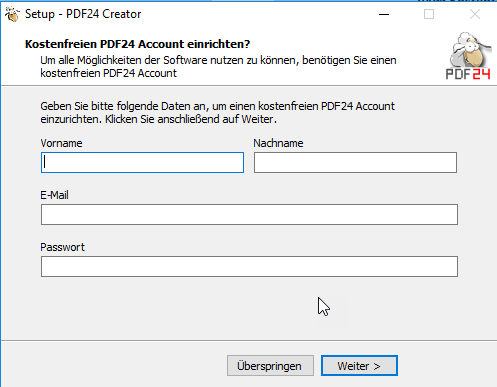The height and width of the screenshot is (387, 497).
Task: Click the 'Nachname' label
Action: [x=278, y=143]
